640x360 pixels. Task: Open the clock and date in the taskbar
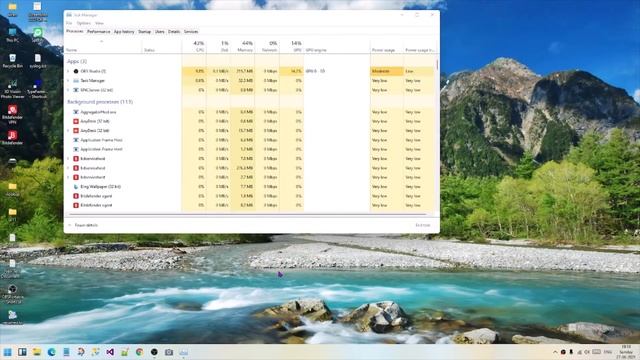[625, 352]
